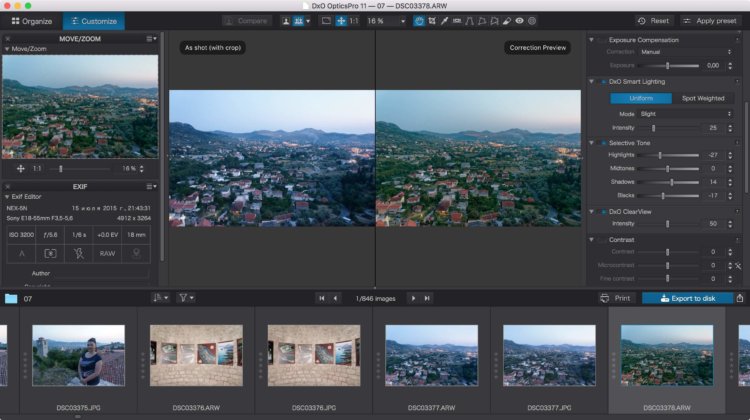Jump to last image in filmstrip
This screenshot has width=750, height=420.
click(427, 298)
